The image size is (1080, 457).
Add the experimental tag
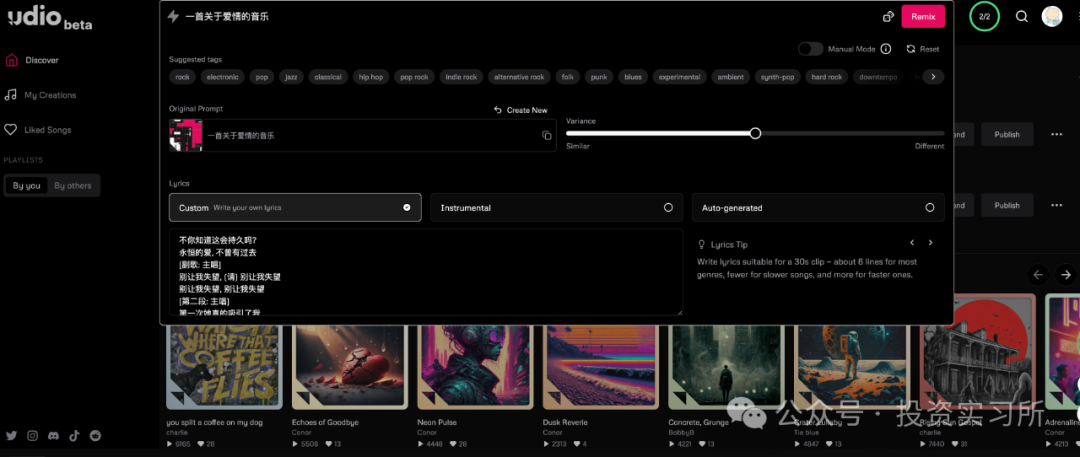pos(679,77)
